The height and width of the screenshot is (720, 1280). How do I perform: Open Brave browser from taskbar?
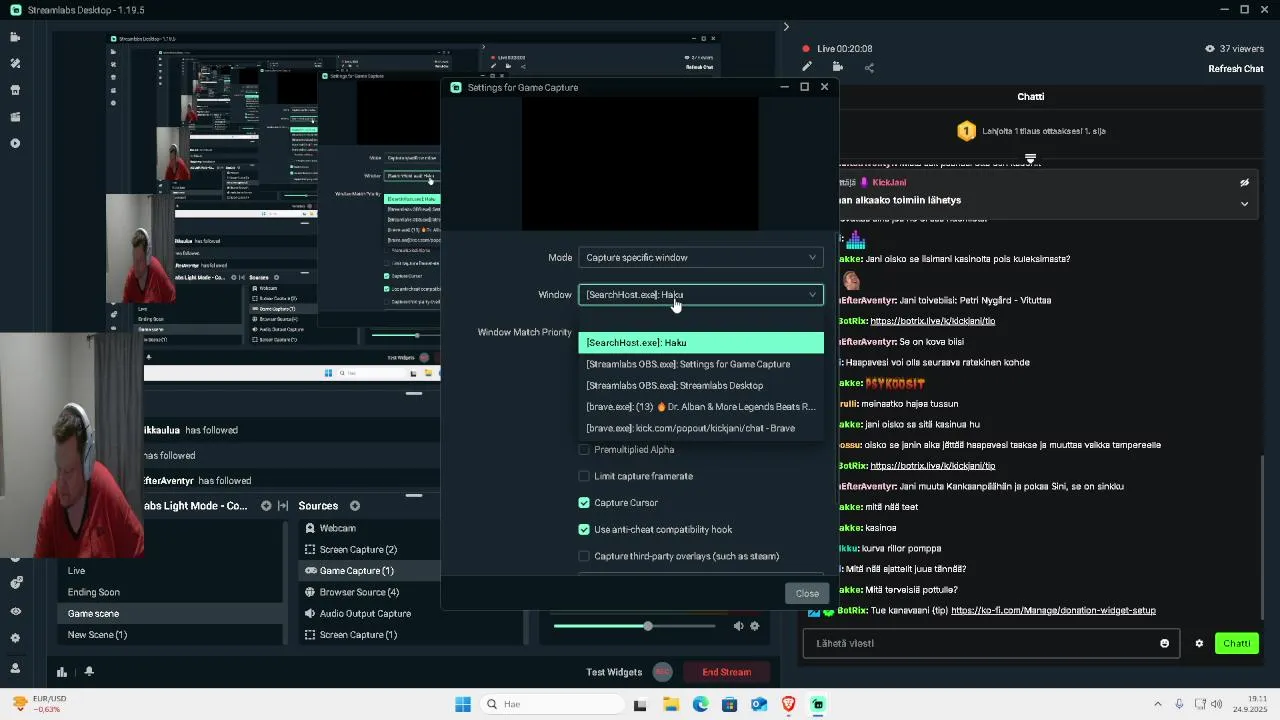788,704
